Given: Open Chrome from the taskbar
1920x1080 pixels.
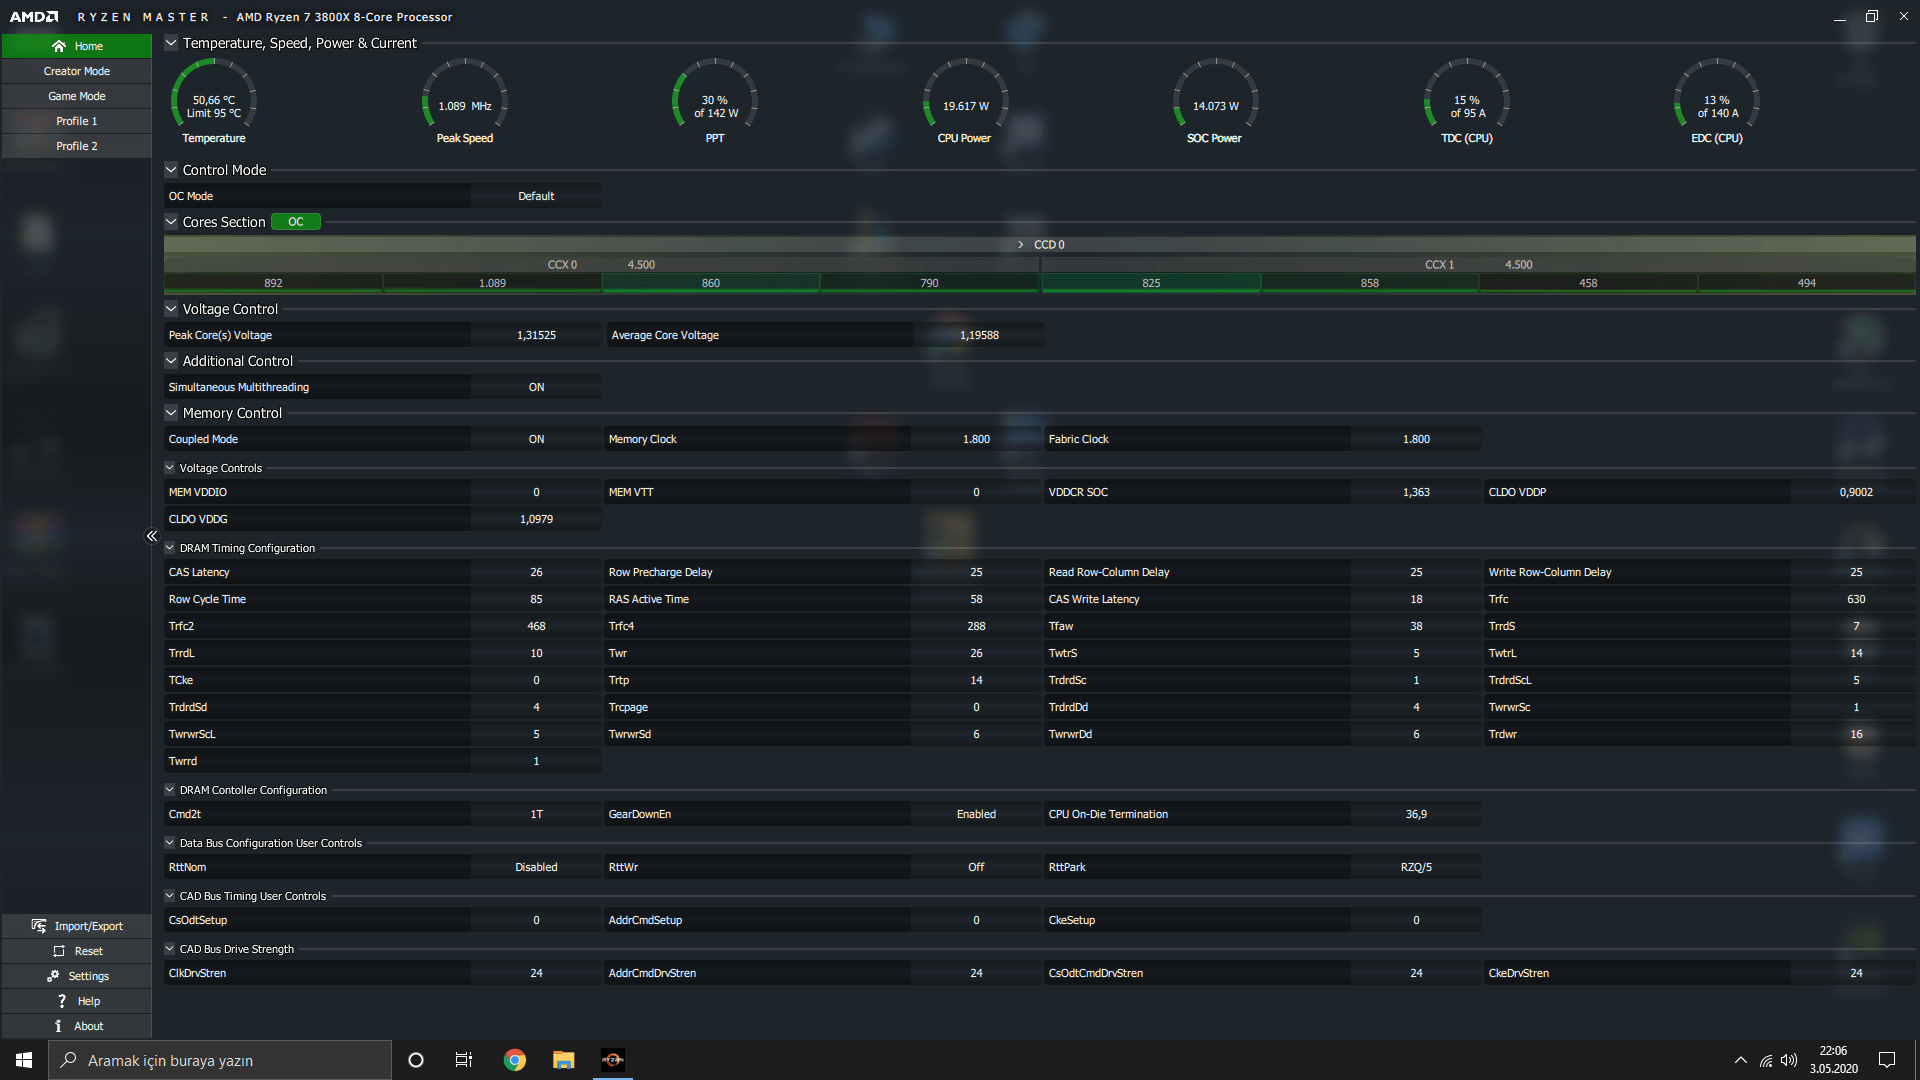Looking at the screenshot, I should click(515, 1060).
